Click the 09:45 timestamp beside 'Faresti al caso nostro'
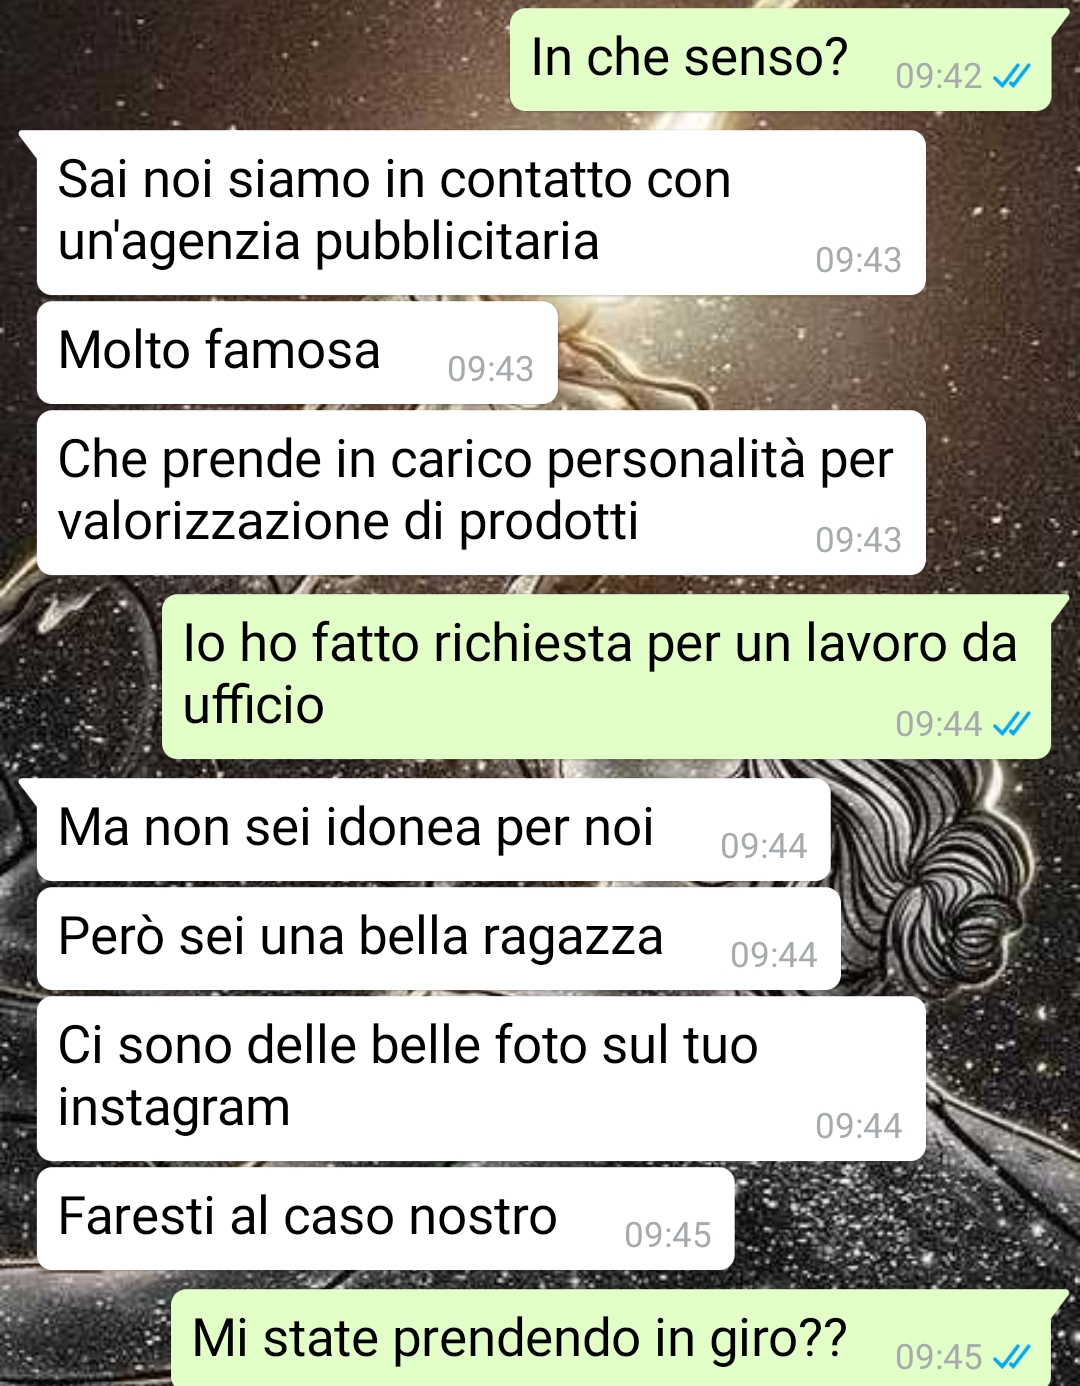The width and height of the screenshot is (1080, 1386). pyautogui.click(x=667, y=1235)
